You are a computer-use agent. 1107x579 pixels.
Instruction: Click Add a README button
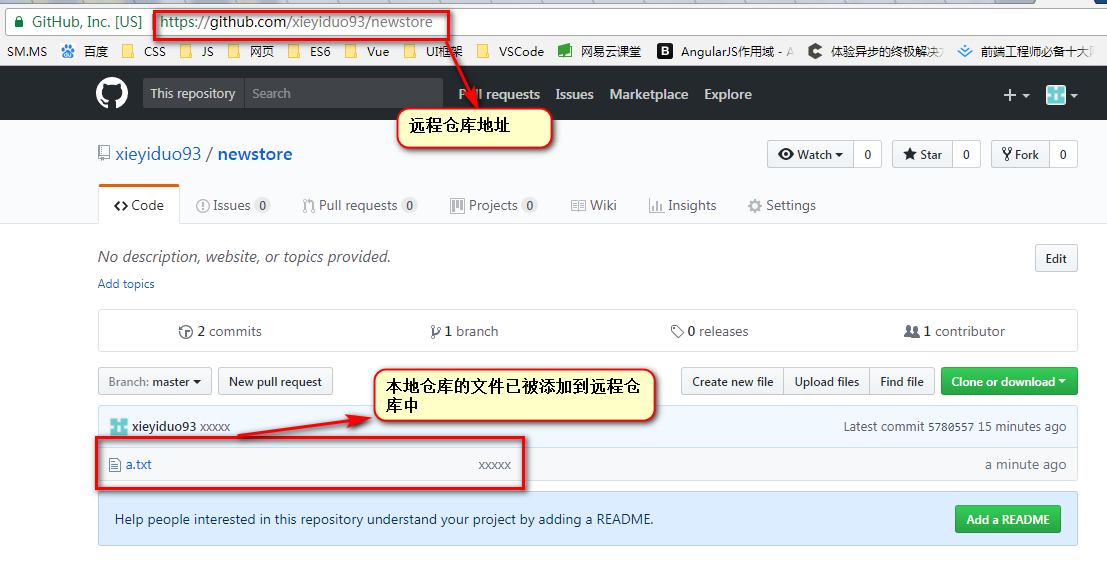pos(1007,520)
